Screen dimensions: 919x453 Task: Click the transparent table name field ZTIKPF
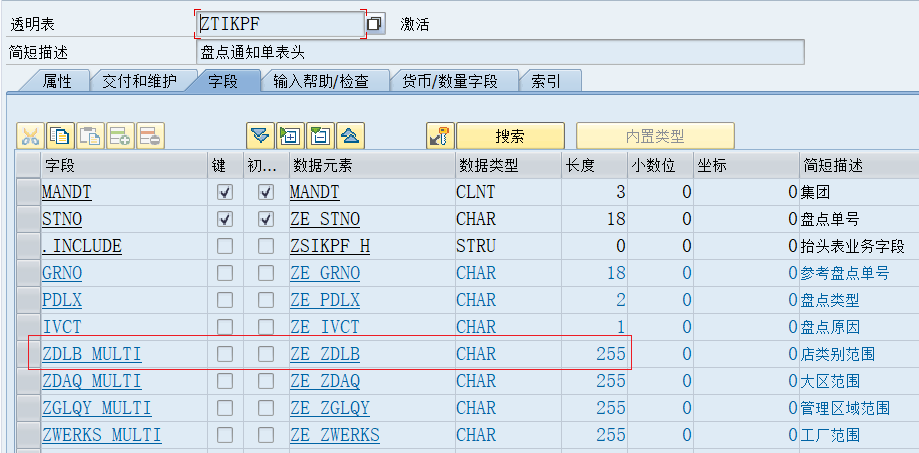tap(280, 24)
